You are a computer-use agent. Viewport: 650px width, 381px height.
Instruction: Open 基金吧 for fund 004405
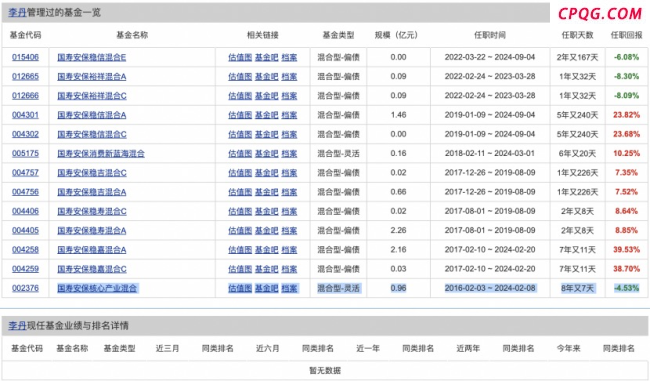pos(267,231)
